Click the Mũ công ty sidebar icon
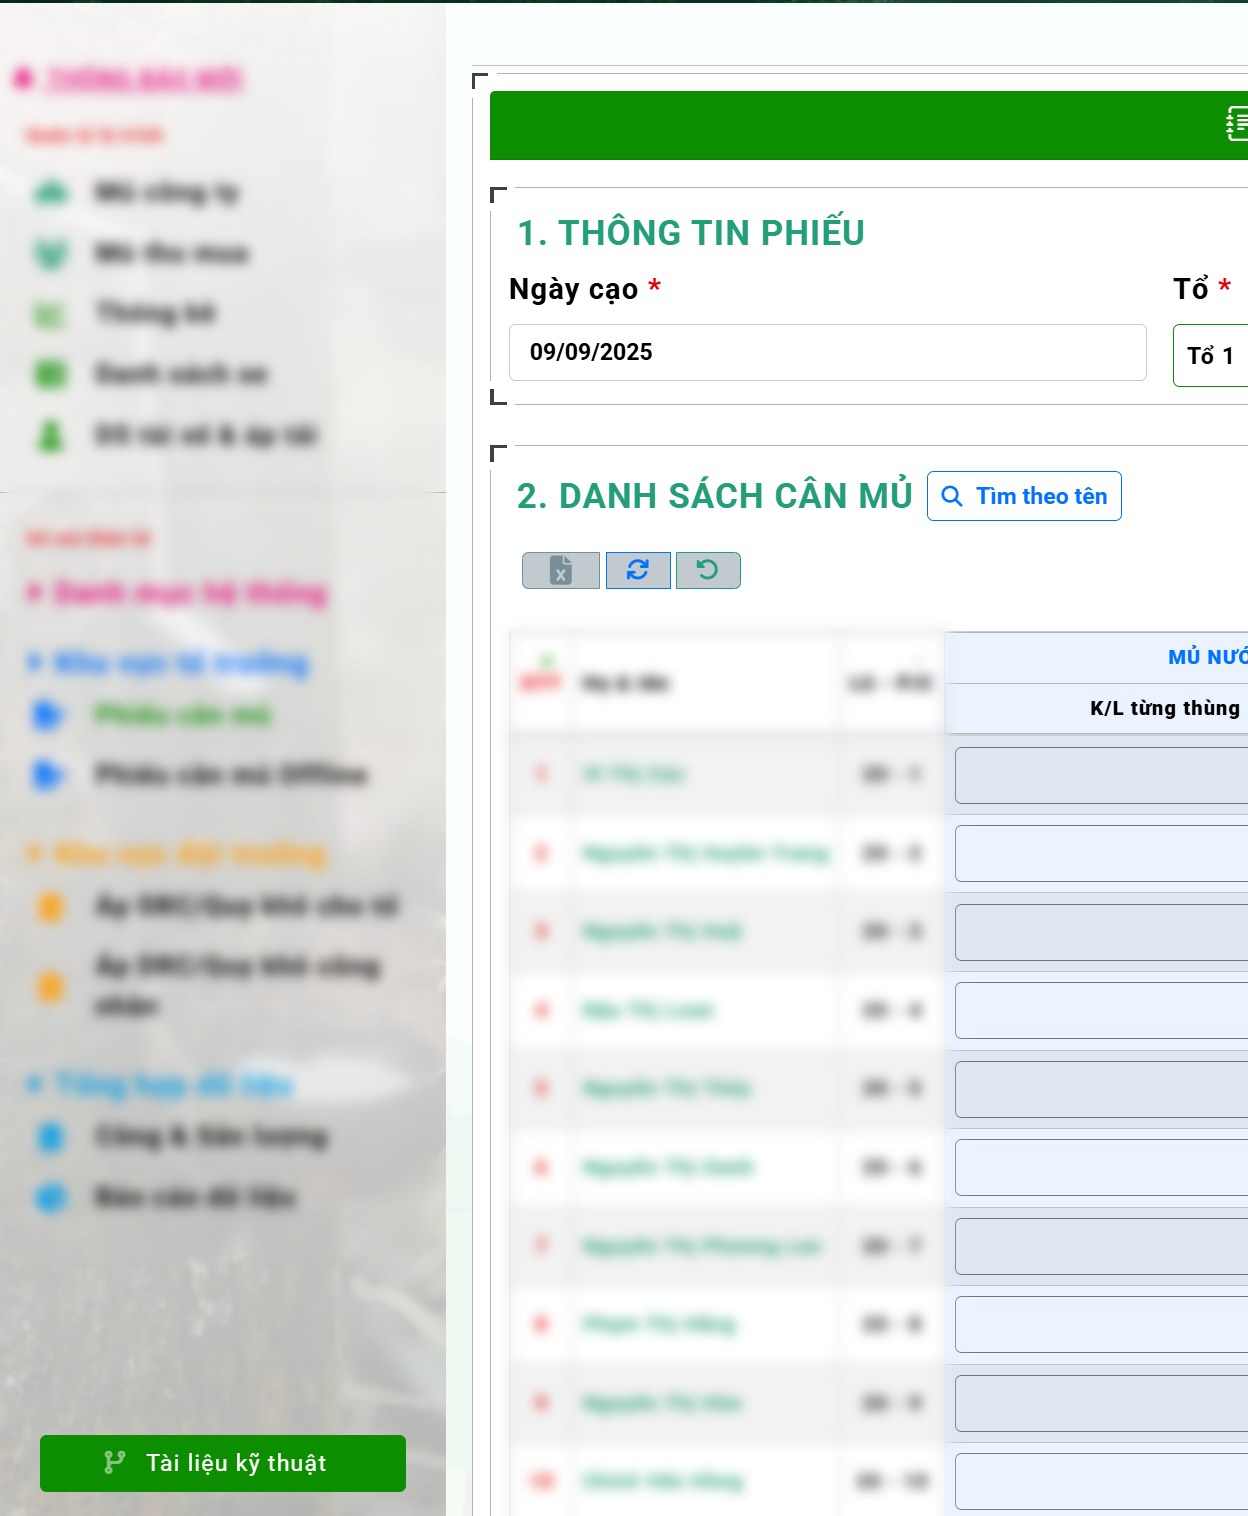Viewport: 1248px width, 1516px height. click(x=52, y=193)
